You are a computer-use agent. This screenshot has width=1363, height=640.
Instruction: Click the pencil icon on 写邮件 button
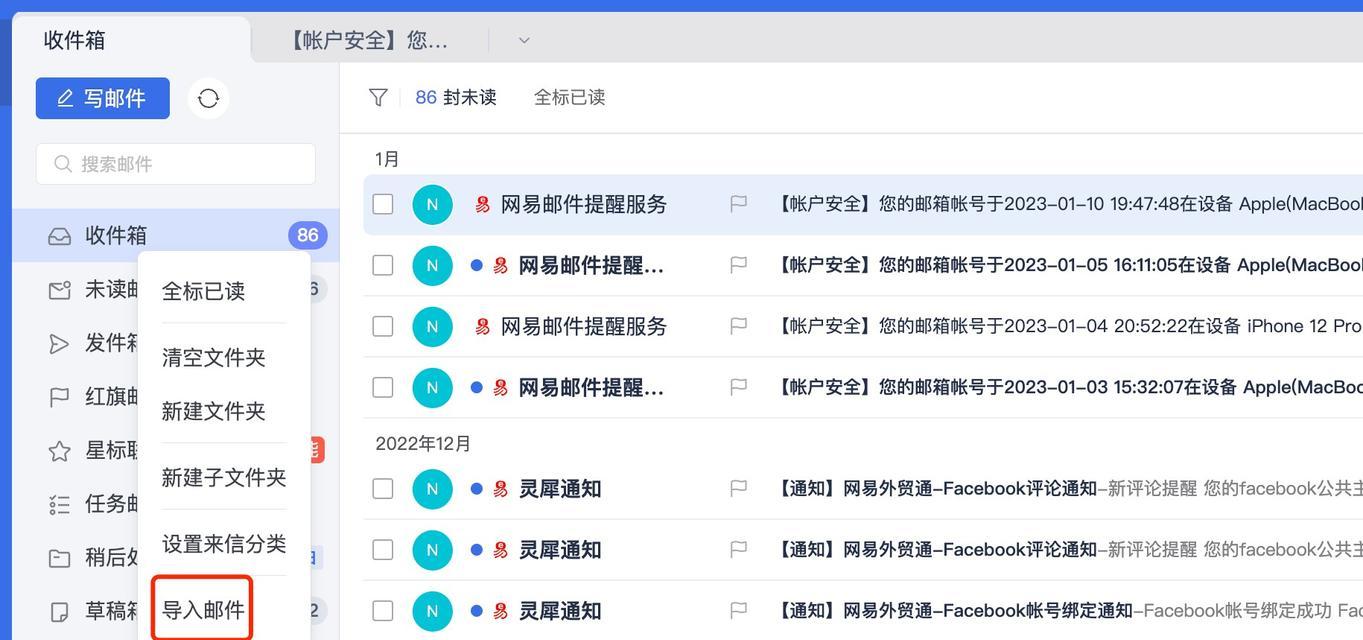click(65, 98)
